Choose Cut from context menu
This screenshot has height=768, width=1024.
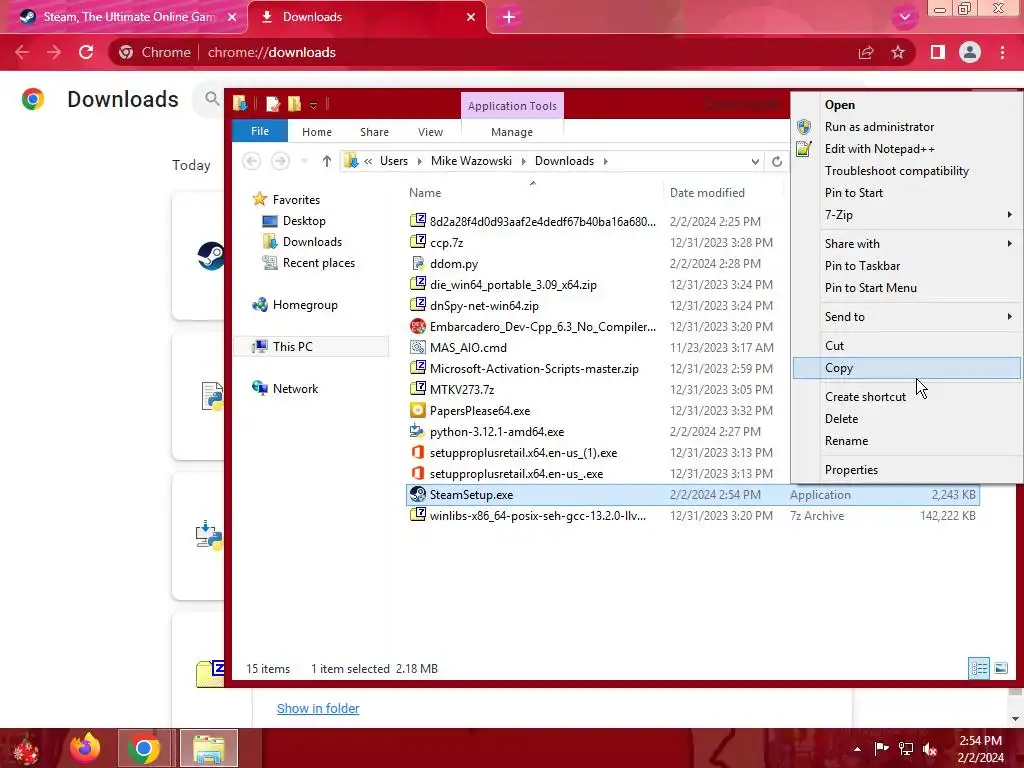pyautogui.click(x=906, y=345)
